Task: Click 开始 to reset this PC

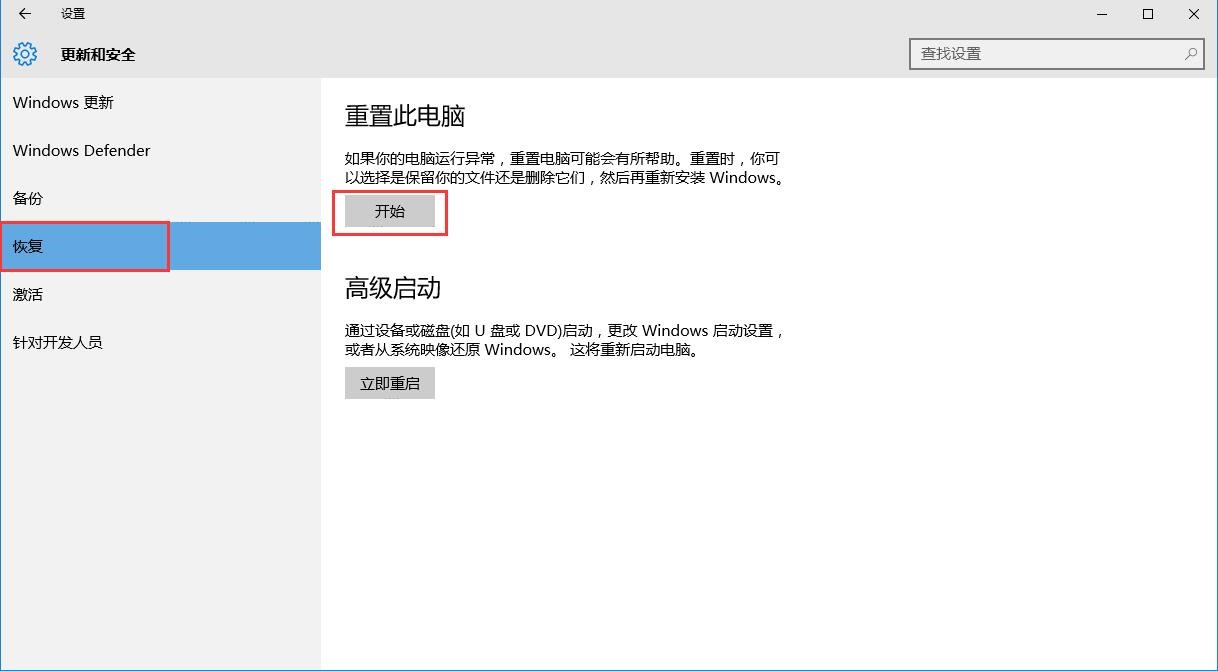Action: click(x=390, y=211)
